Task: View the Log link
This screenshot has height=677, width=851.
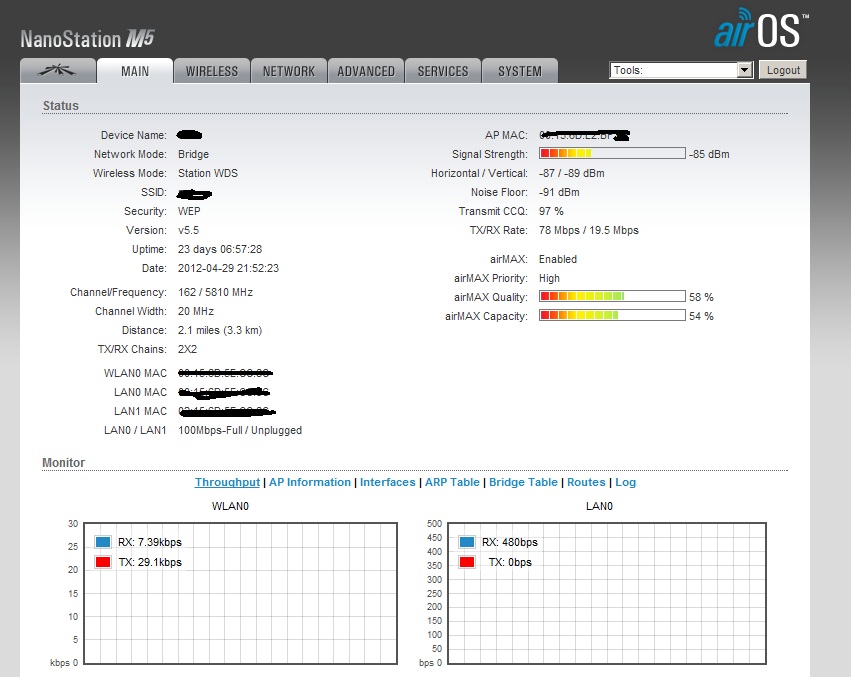Action: coord(625,482)
